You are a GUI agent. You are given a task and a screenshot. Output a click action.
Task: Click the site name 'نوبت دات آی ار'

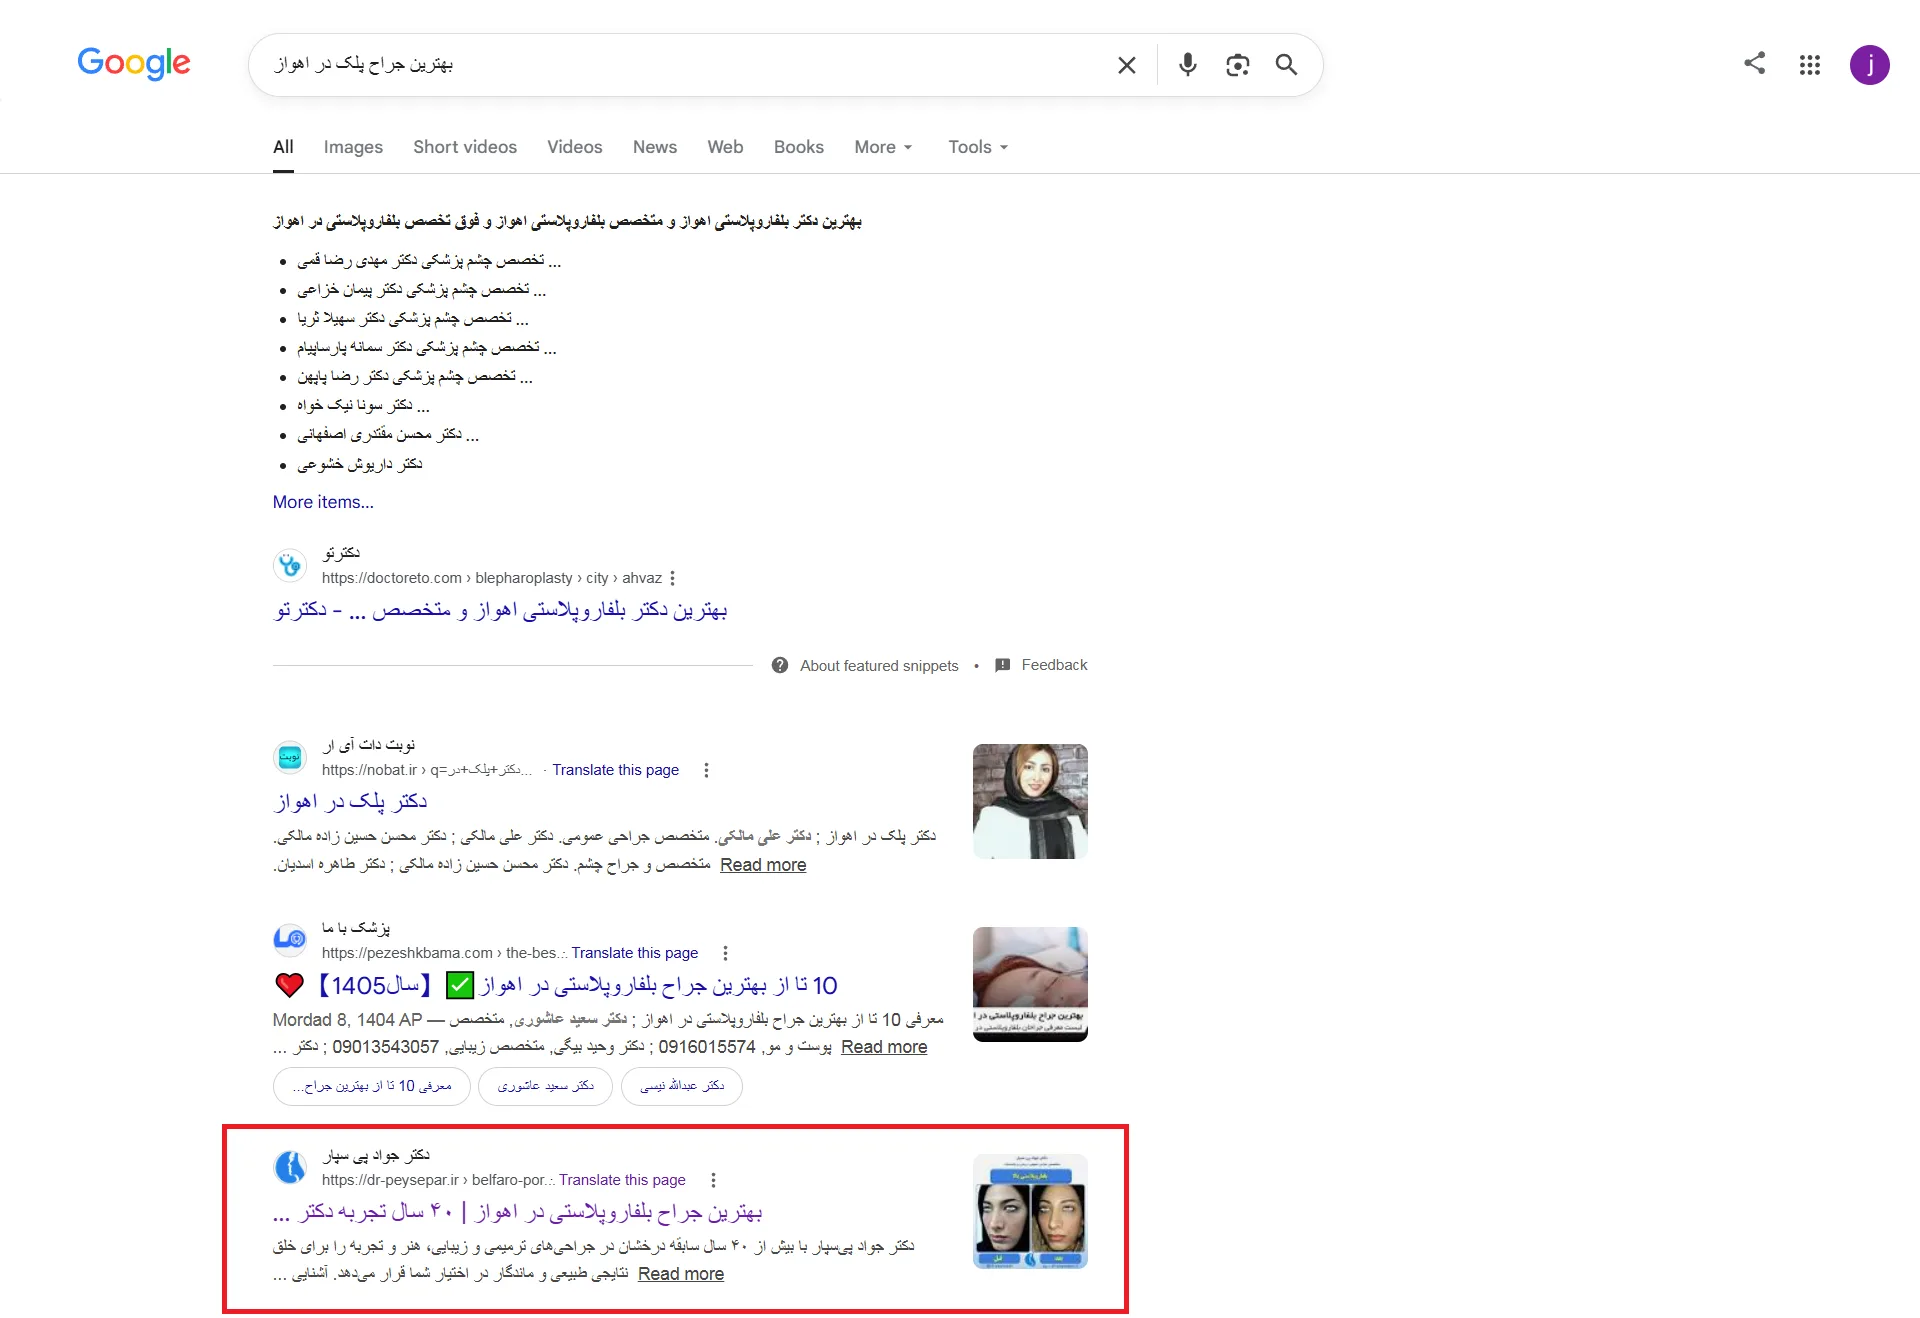(x=369, y=745)
